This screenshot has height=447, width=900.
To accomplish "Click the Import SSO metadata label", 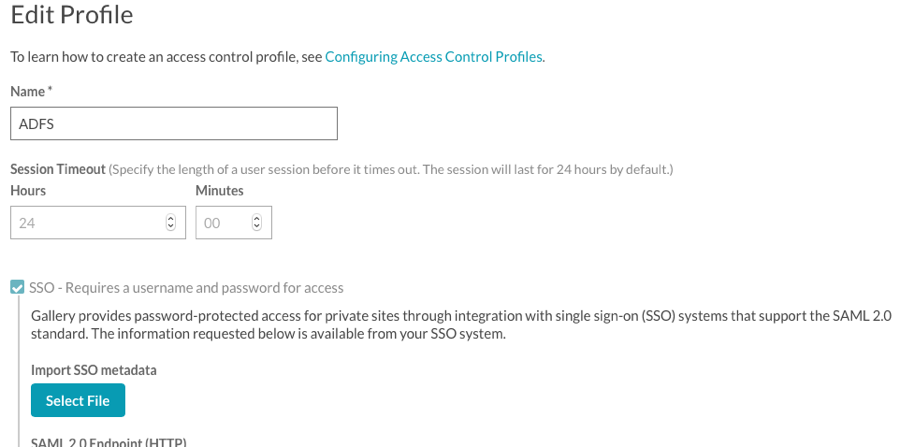I will pos(94,370).
